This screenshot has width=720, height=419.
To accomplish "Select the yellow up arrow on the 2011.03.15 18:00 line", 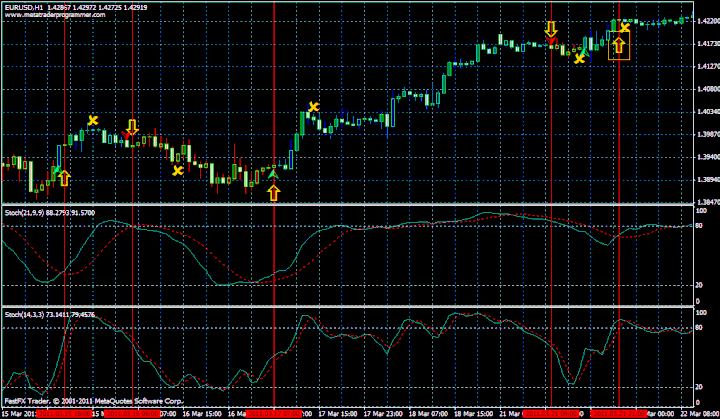I will 64,178.
